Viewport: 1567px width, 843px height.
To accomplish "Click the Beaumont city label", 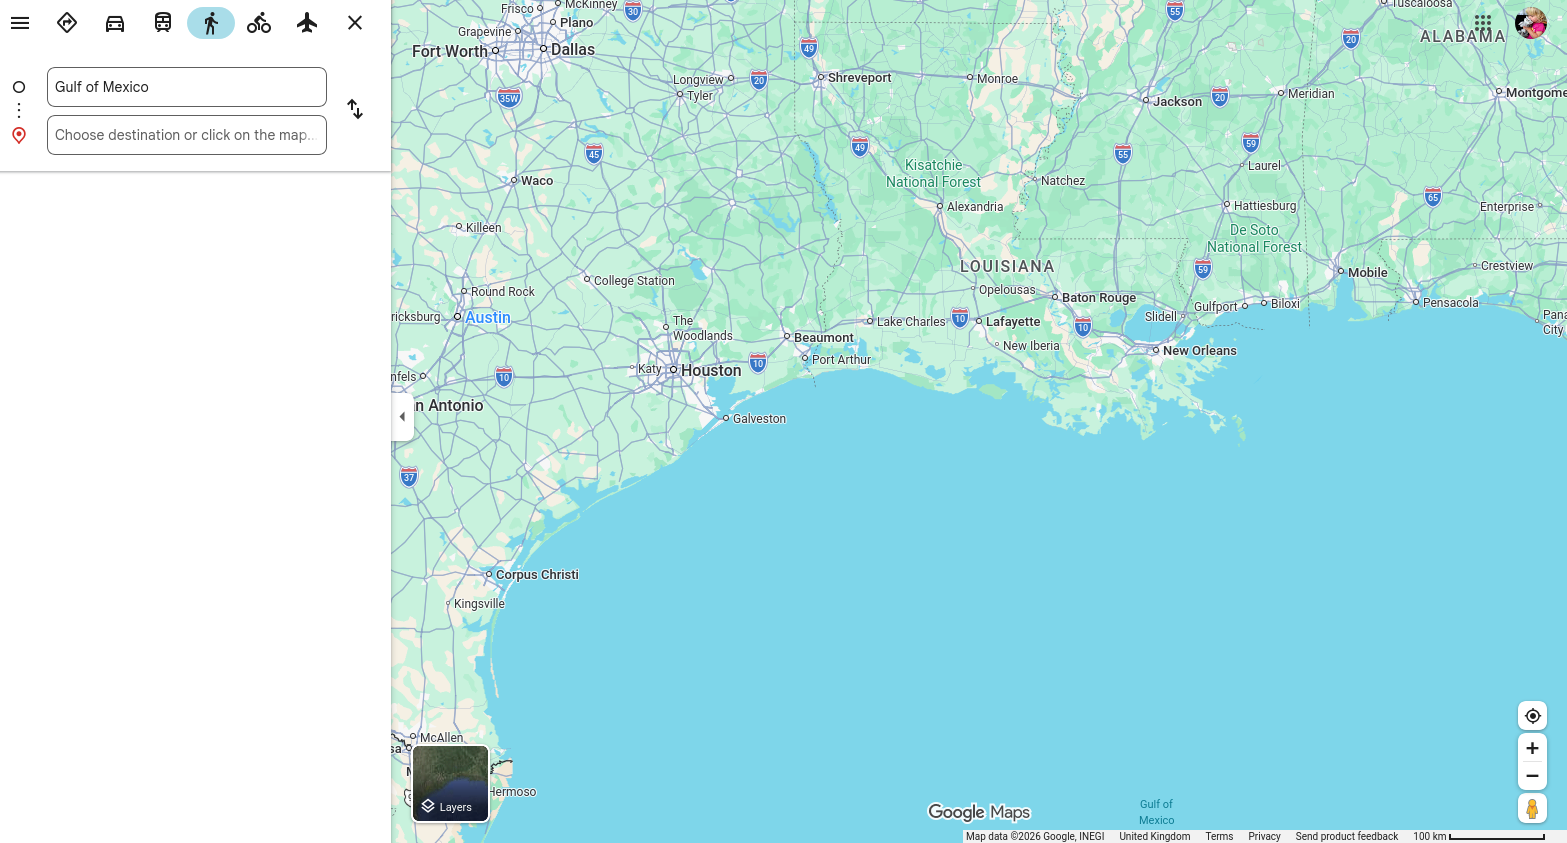I will tap(824, 338).
